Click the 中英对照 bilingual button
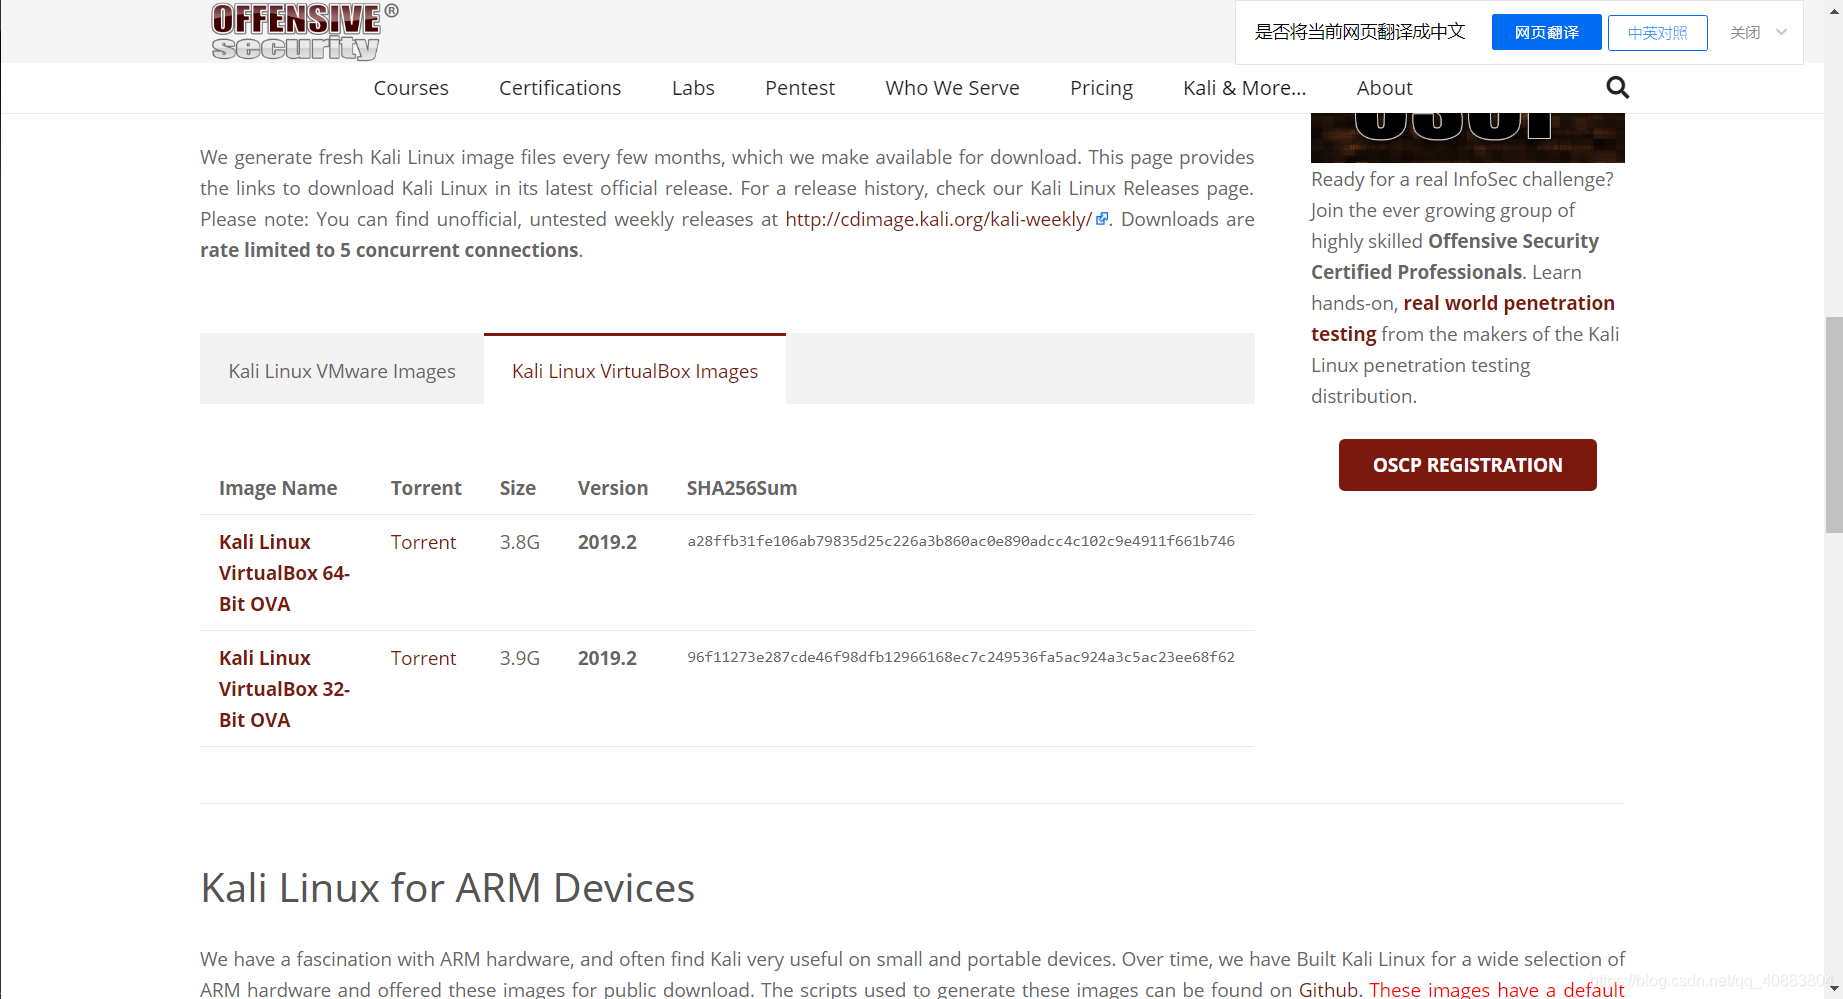Viewport: 1843px width, 999px height. tap(1657, 32)
